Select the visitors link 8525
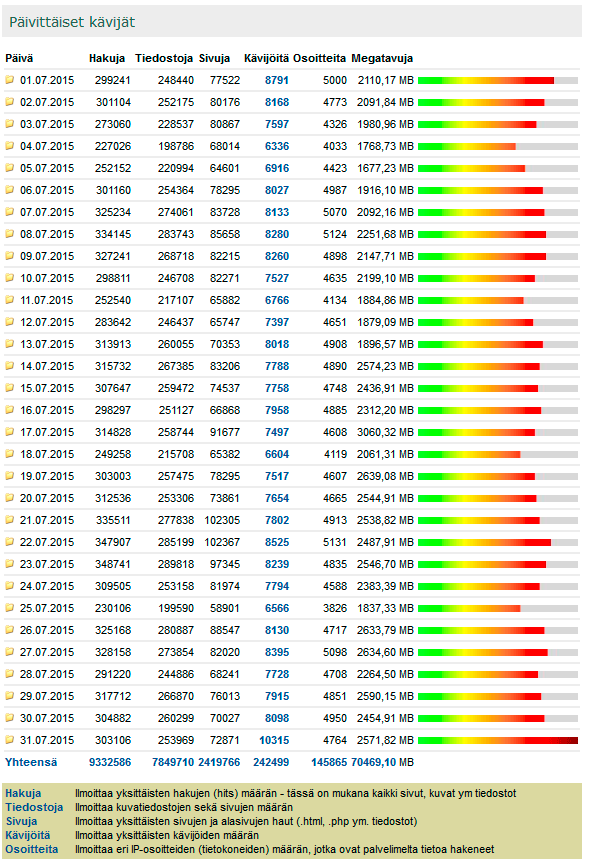This screenshot has height=866, width=589. coord(277,542)
